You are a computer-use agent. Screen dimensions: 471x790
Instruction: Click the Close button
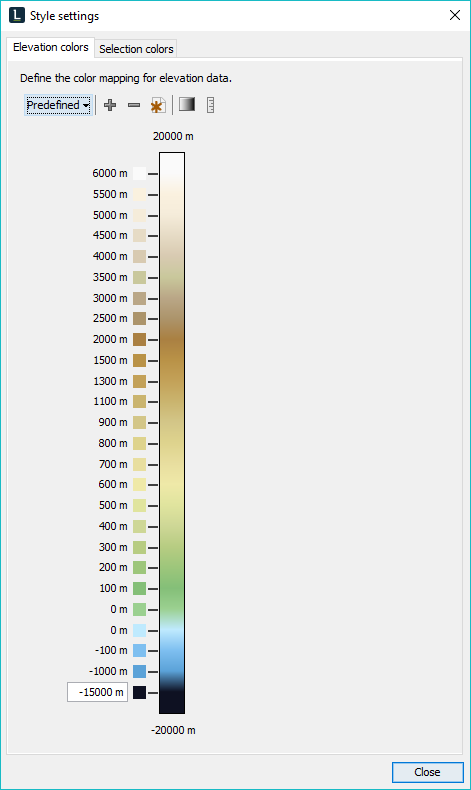427,772
